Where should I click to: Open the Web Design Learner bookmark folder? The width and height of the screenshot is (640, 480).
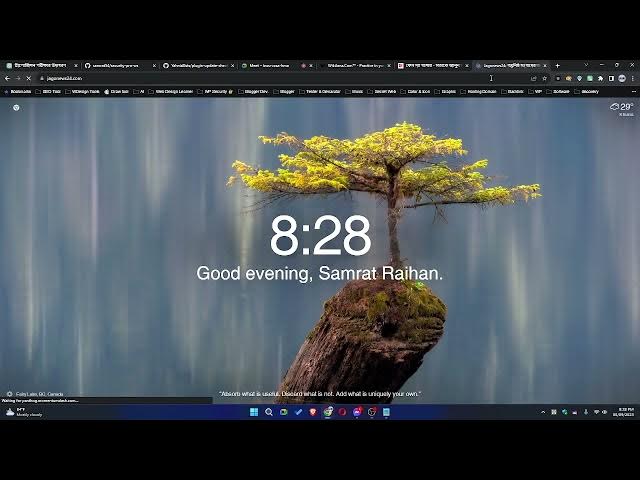click(171, 91)
